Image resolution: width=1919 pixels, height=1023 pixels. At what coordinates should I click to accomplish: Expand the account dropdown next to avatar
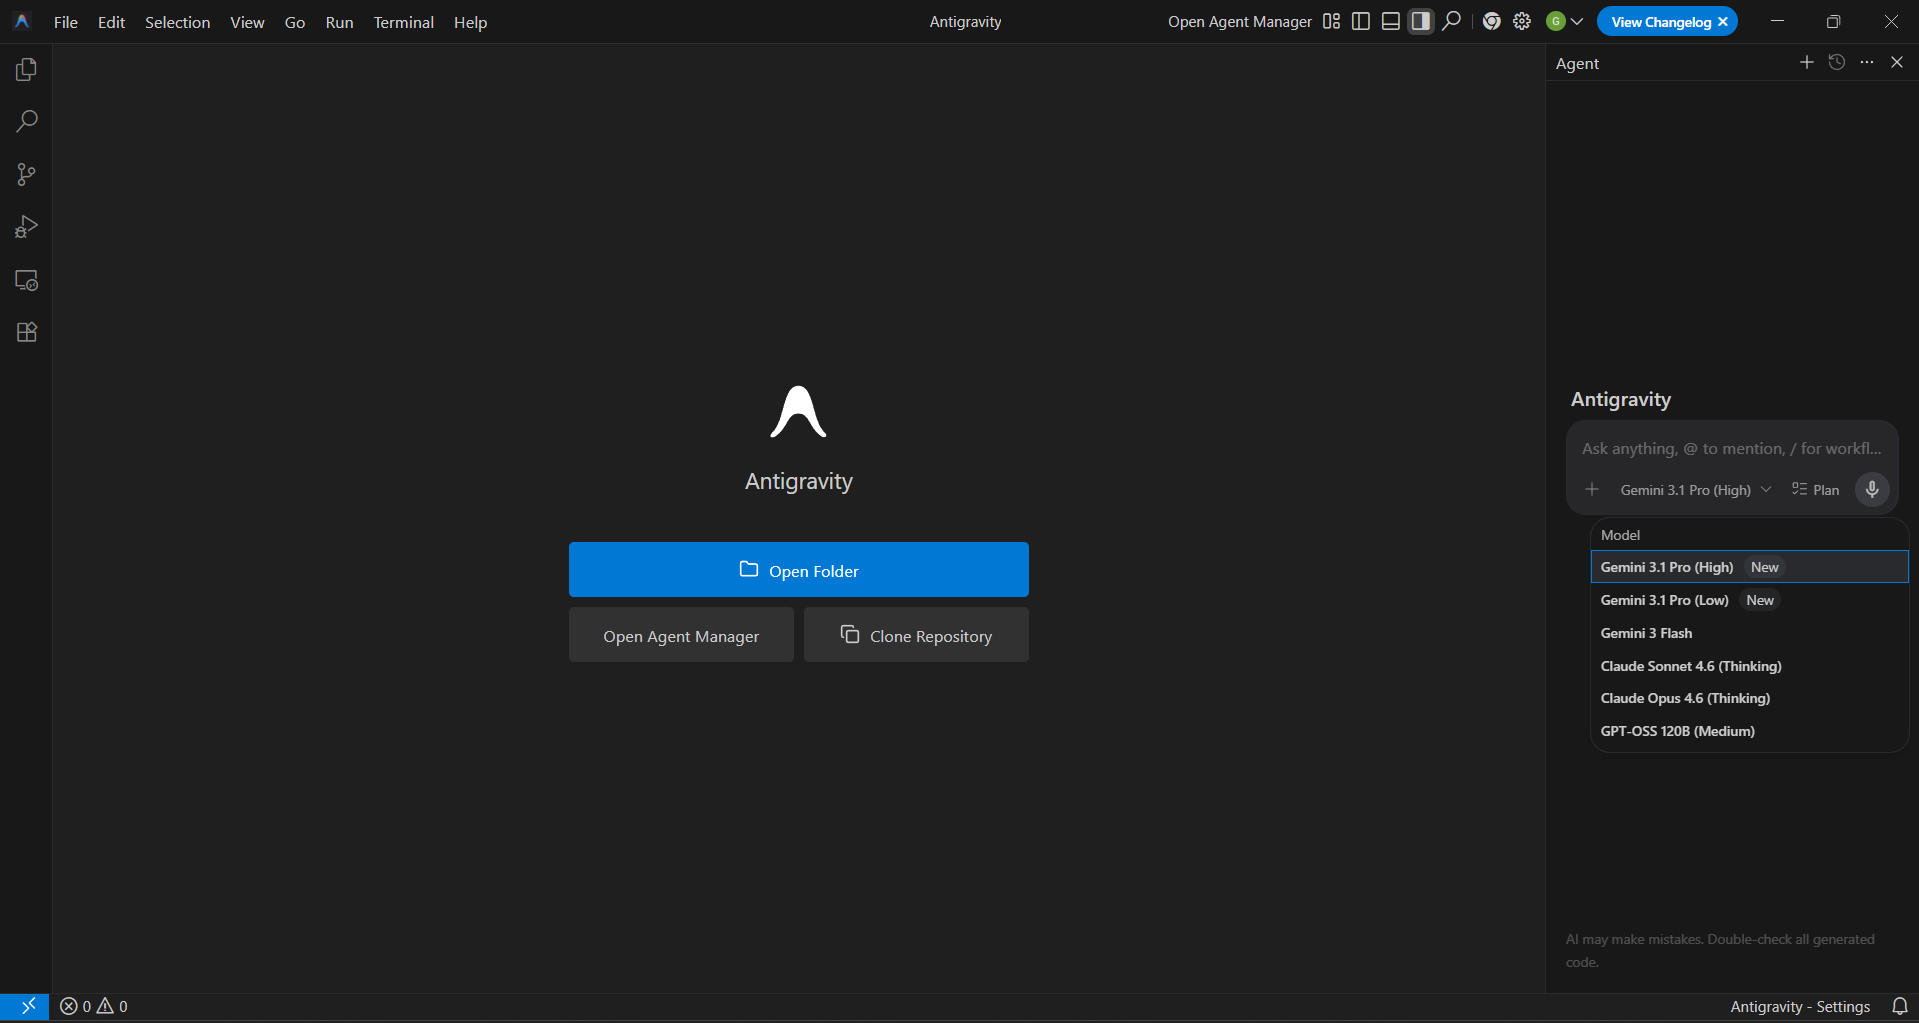pyautogui.click(x=1577, y=21)
